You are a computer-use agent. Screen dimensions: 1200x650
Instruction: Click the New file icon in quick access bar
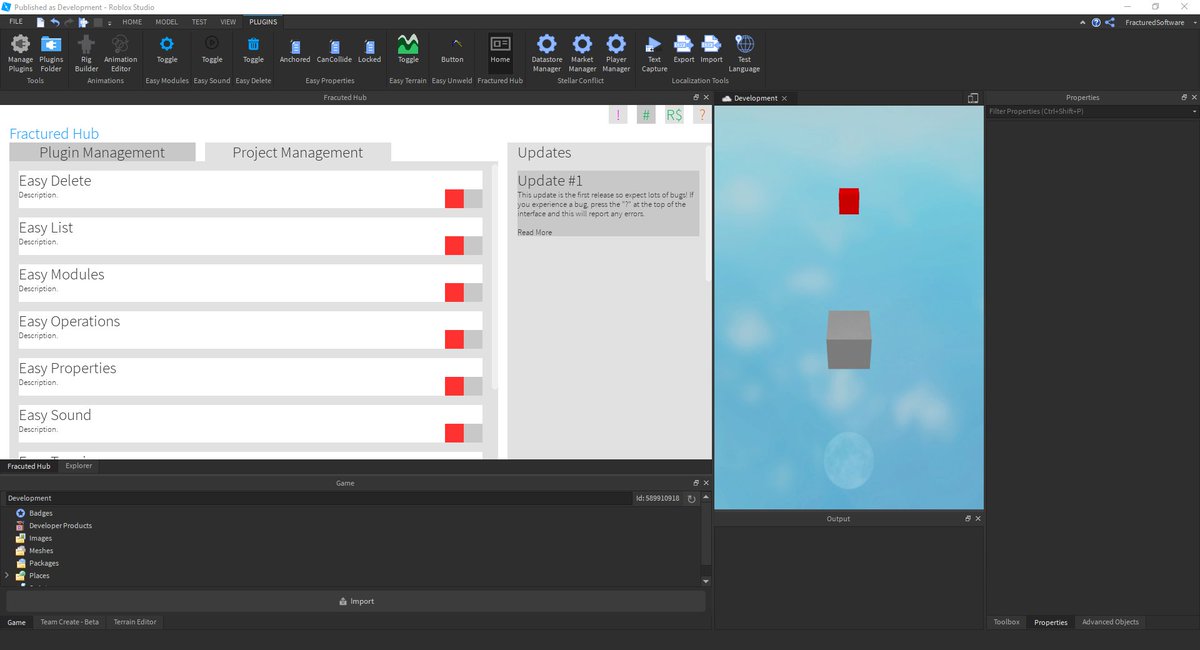(39, 21)
